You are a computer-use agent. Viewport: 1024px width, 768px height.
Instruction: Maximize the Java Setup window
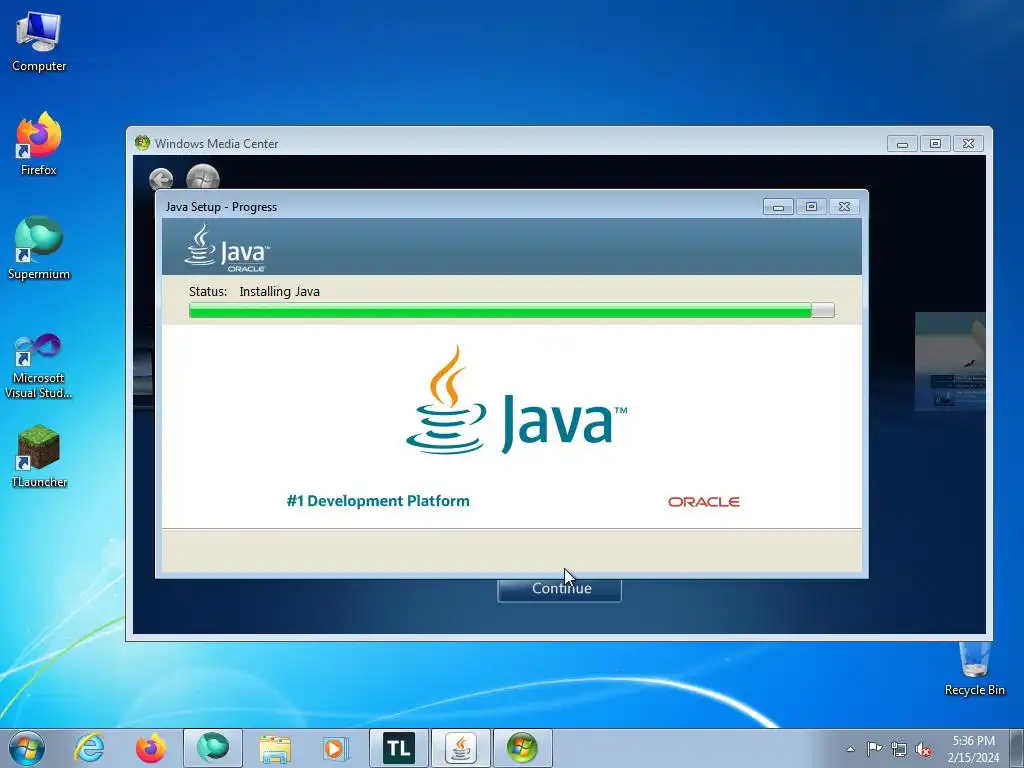[811, 207]
